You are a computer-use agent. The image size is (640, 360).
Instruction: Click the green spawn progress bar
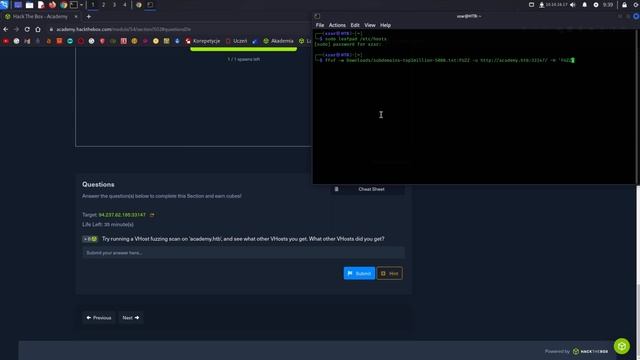tap(244, 49)
